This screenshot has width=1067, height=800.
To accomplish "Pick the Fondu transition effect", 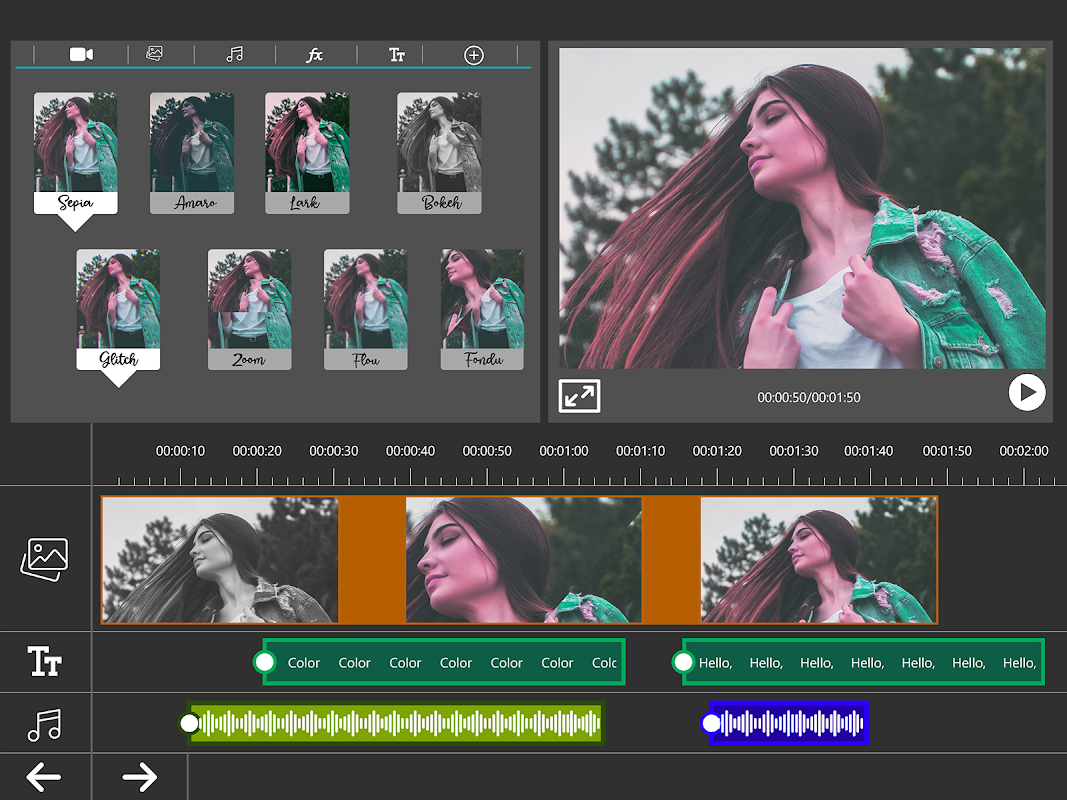I will pyautogui.click(x=482, y=309).
